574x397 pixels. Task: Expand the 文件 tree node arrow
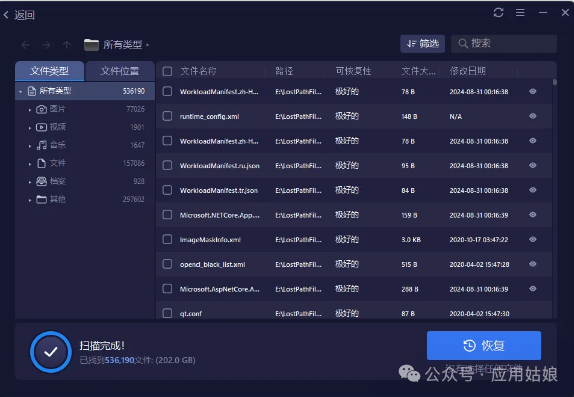pos(30,164)
